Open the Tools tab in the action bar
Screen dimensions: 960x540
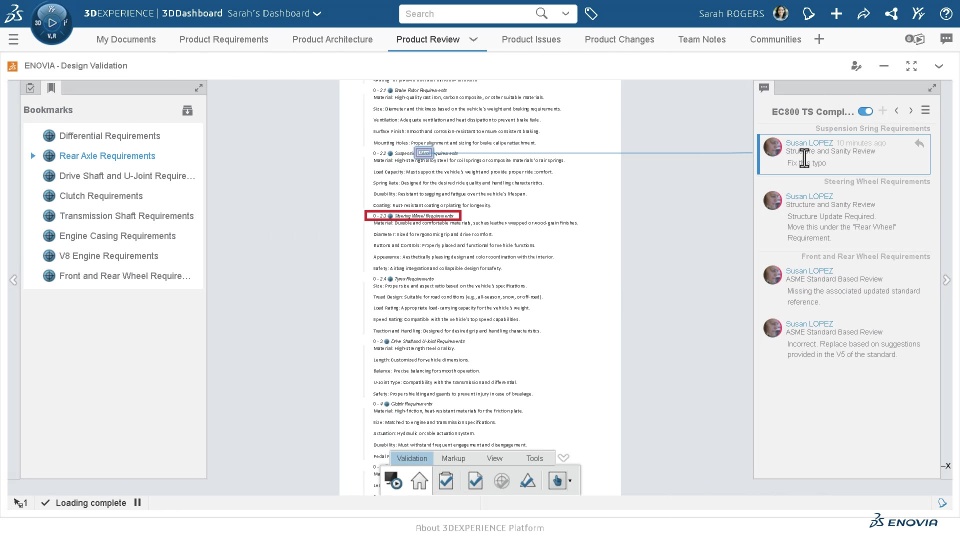[534, 458]
